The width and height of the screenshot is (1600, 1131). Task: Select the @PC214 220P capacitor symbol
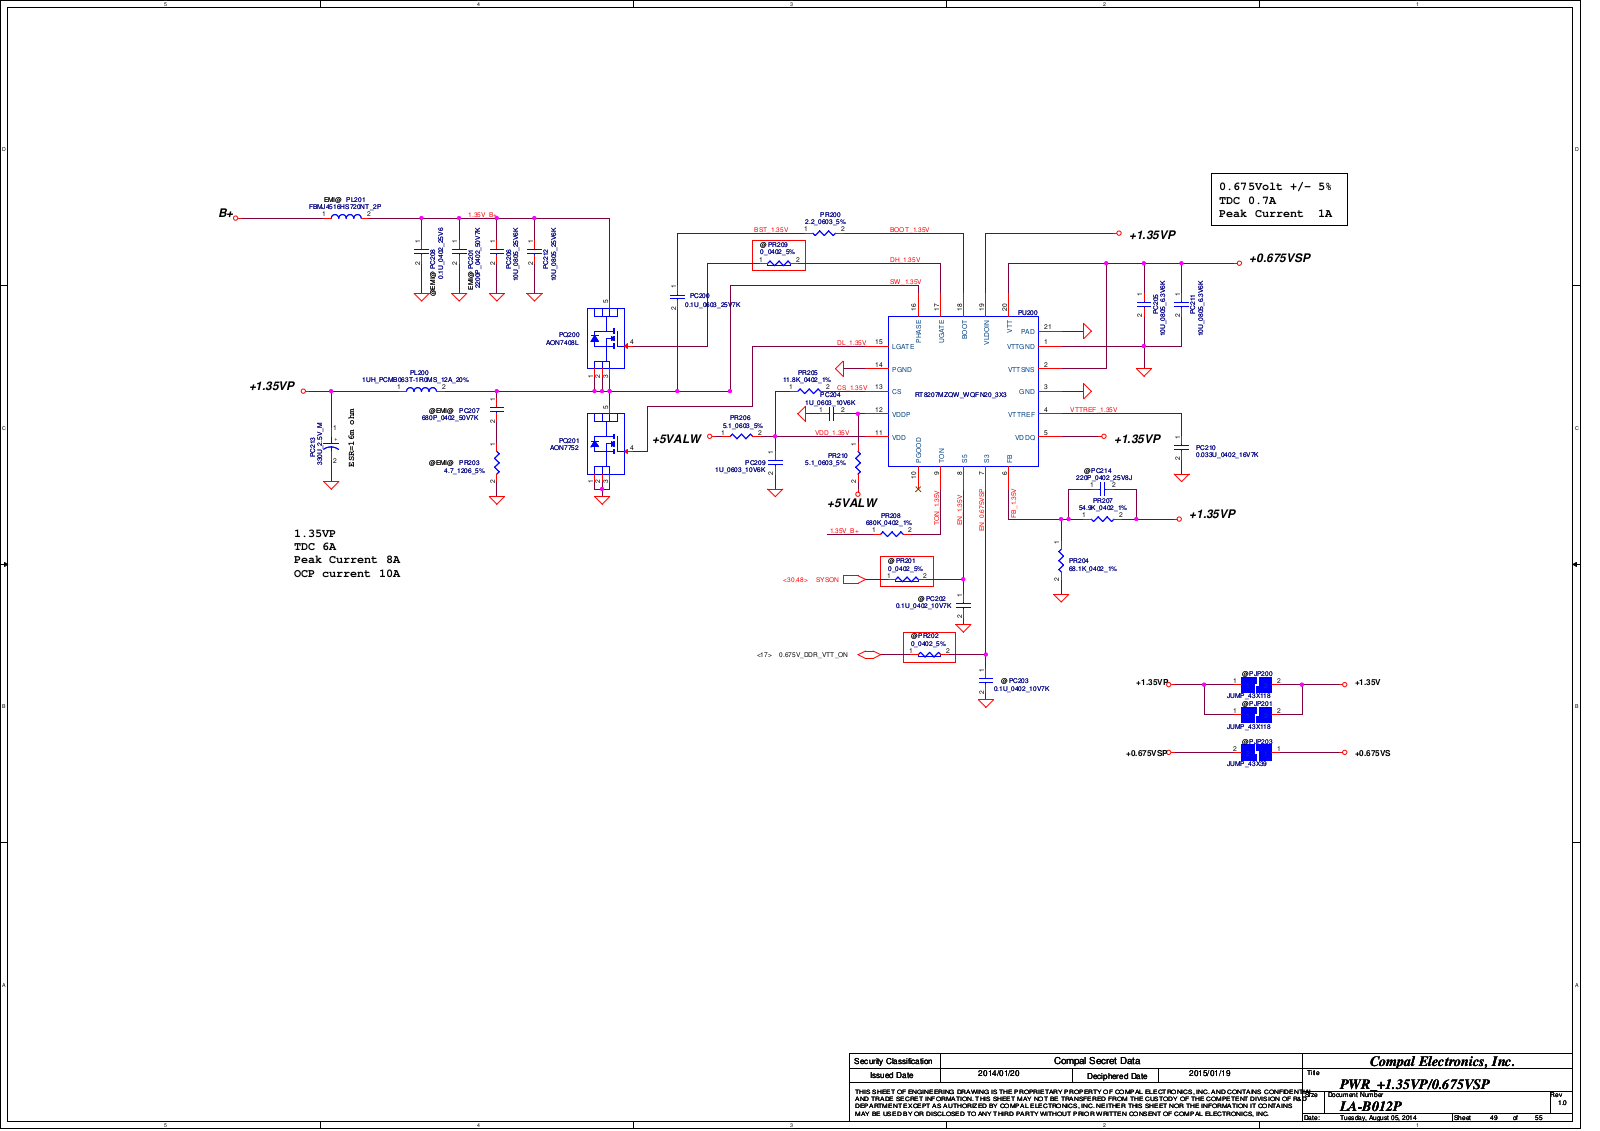click(1102, 489)
